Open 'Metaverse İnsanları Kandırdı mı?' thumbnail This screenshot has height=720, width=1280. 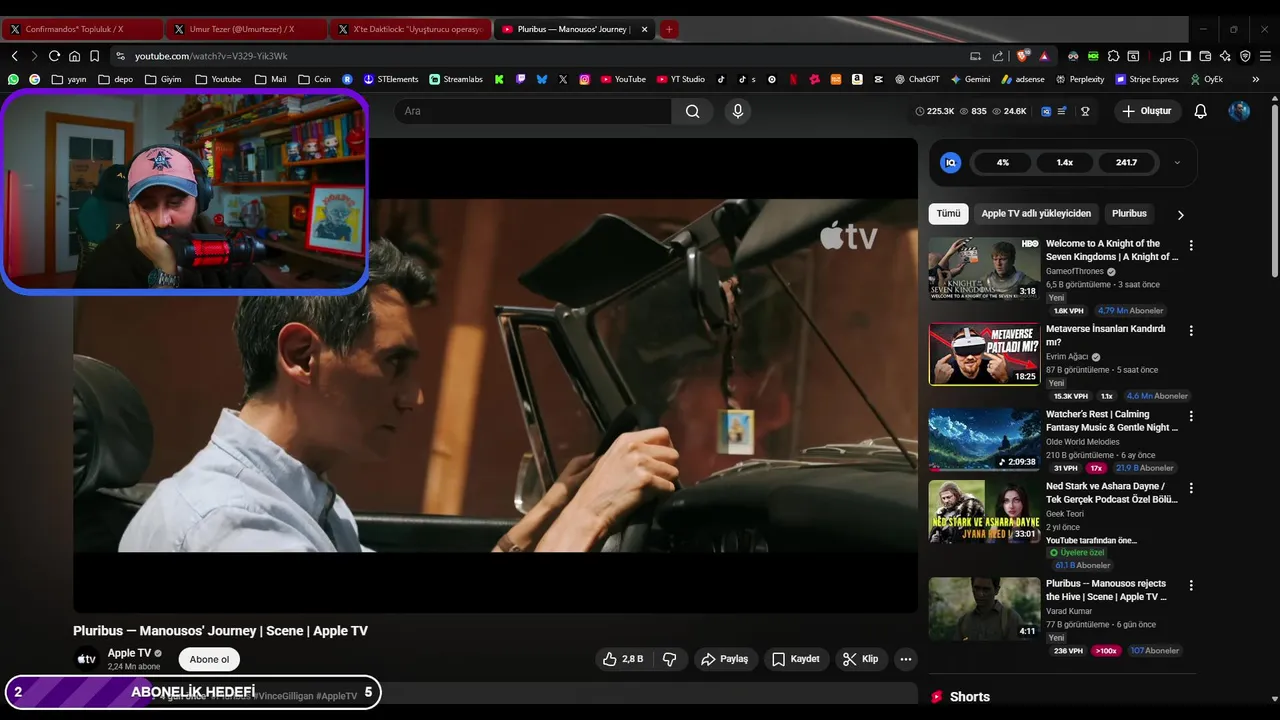tap(984, 354)
